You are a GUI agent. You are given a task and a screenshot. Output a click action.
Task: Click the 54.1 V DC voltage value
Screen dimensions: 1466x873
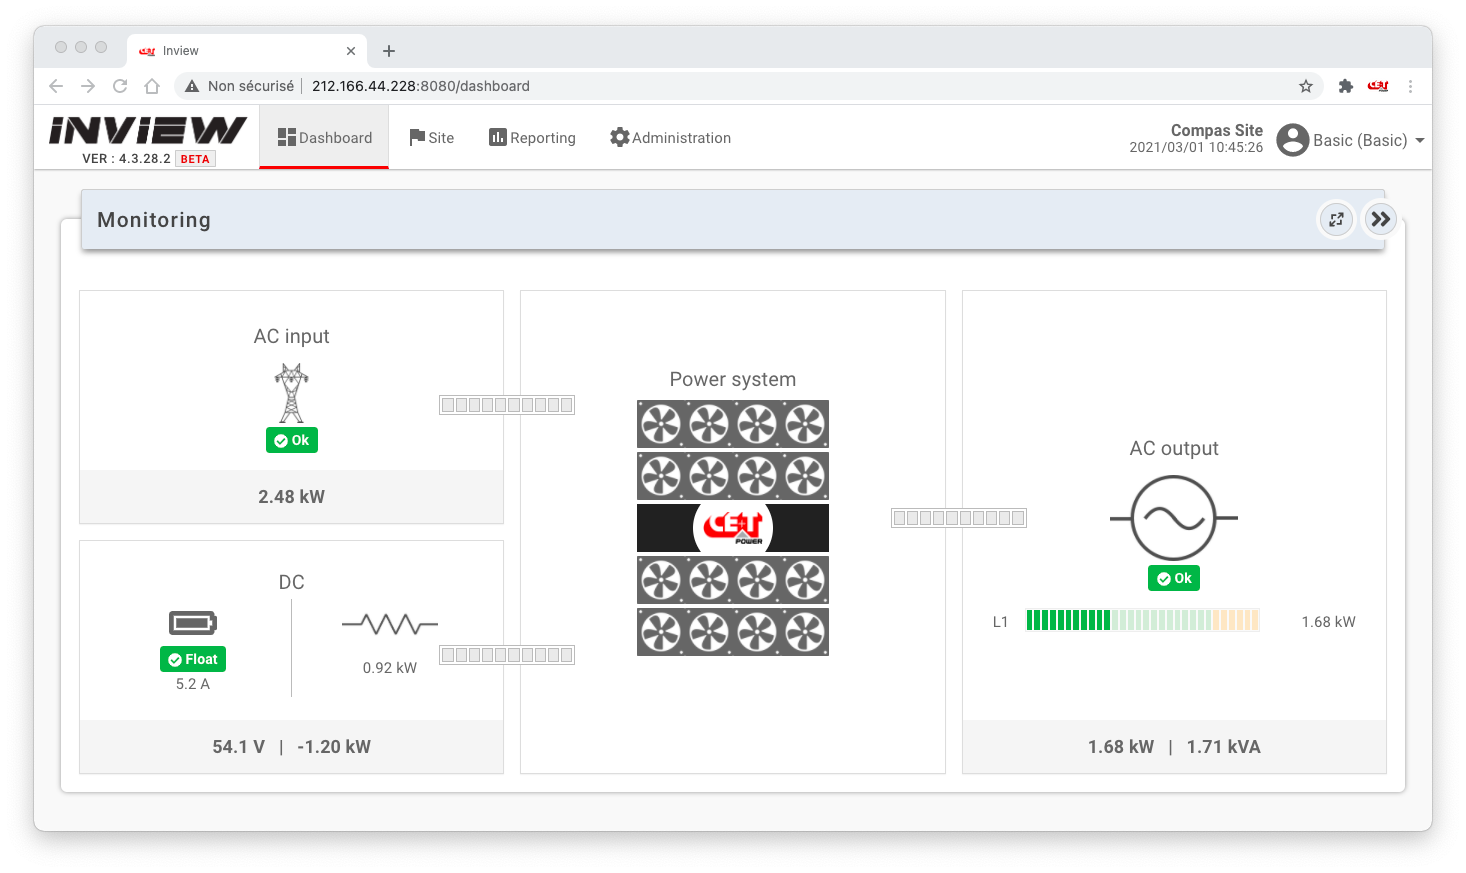point(238,747)
